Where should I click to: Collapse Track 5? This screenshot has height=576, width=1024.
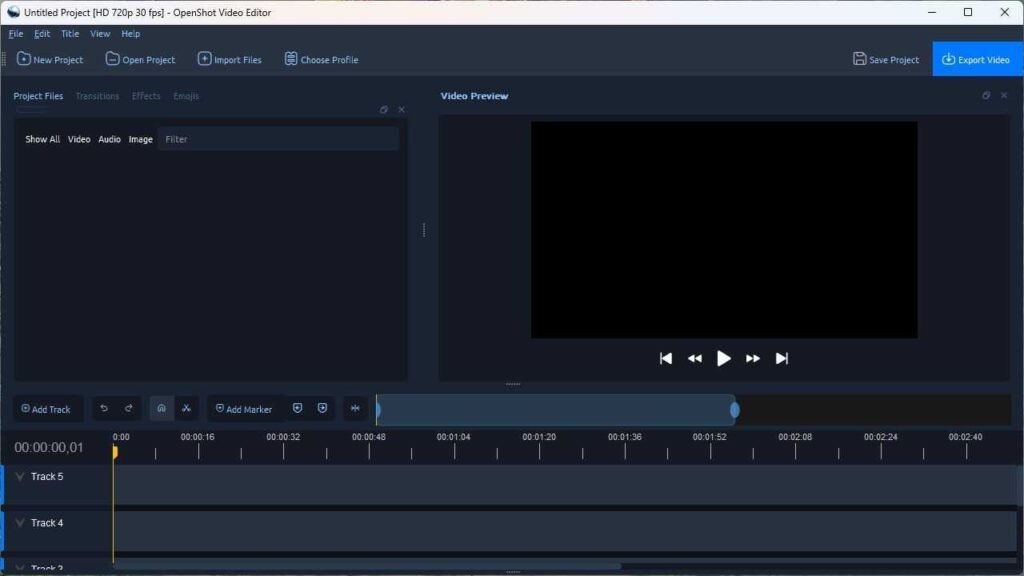pyautogui.click(x=22, y=477)
